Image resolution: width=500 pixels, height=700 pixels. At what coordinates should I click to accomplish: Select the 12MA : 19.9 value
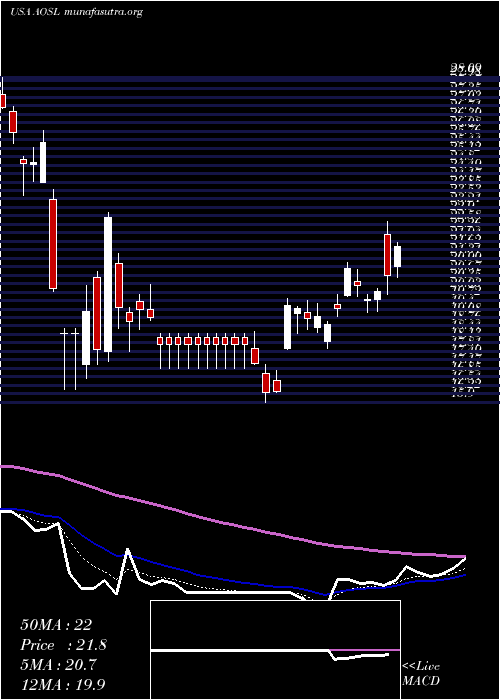63,685
